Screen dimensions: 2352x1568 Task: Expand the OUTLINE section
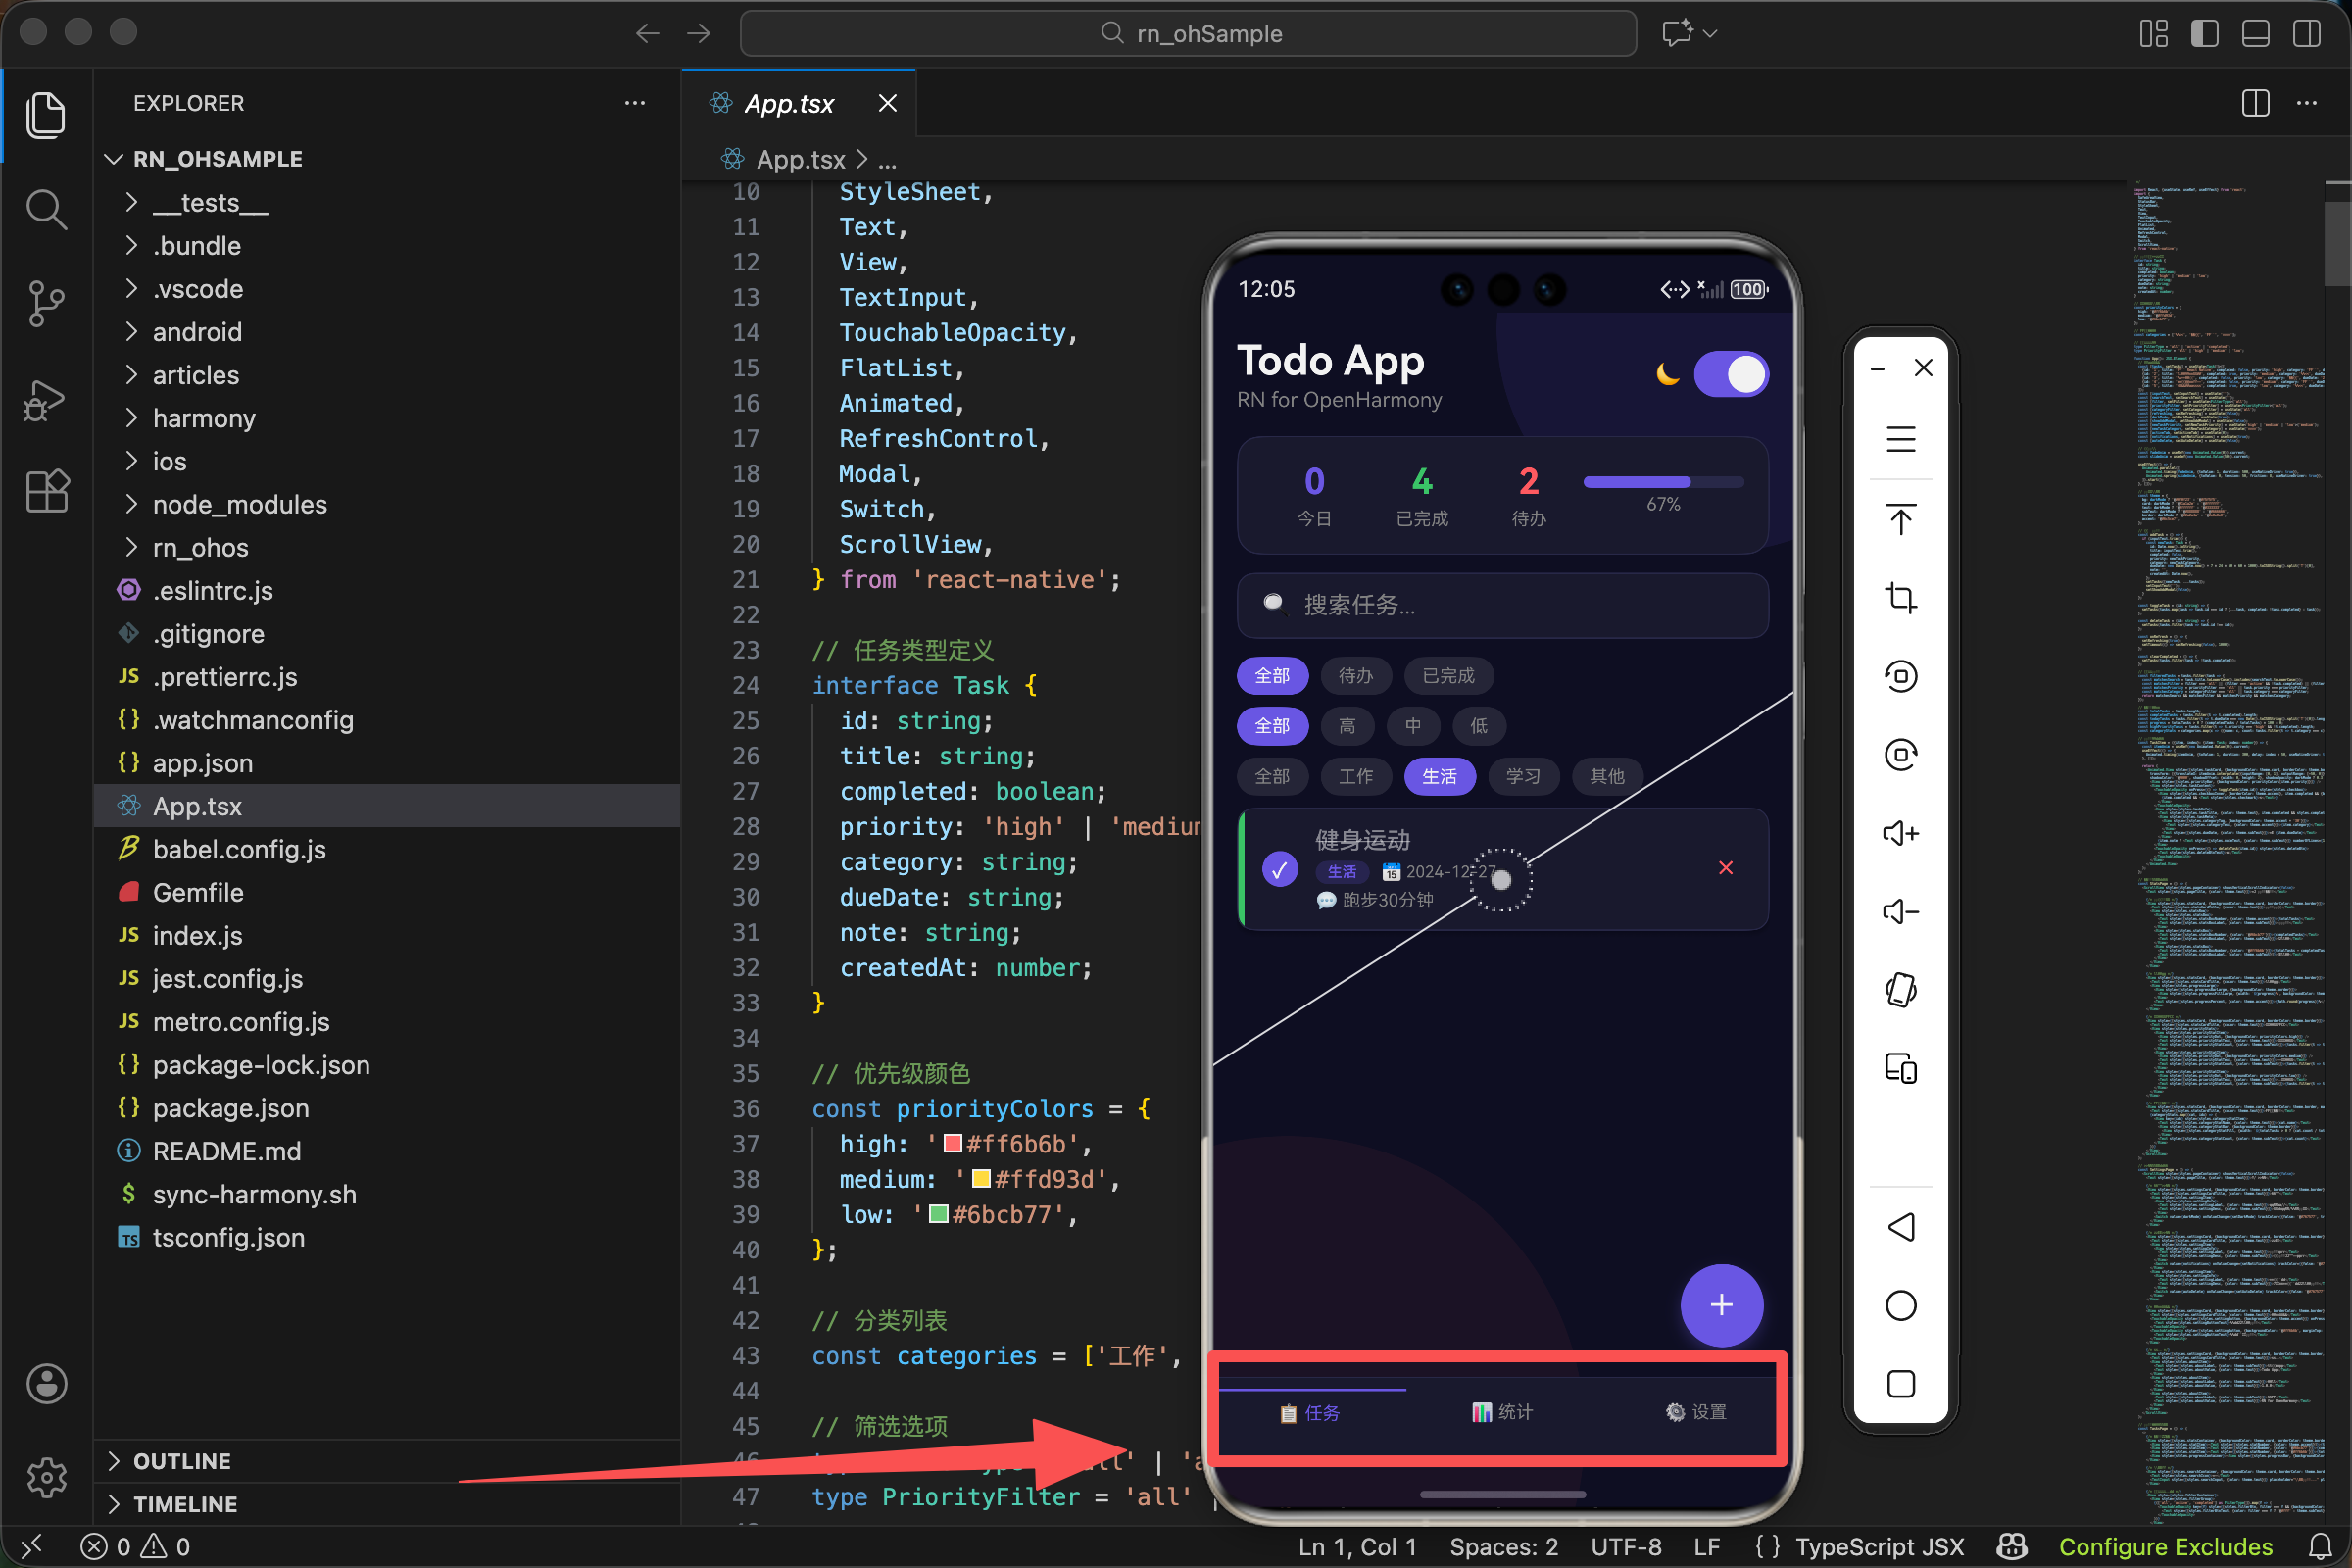coord(182,1461)
